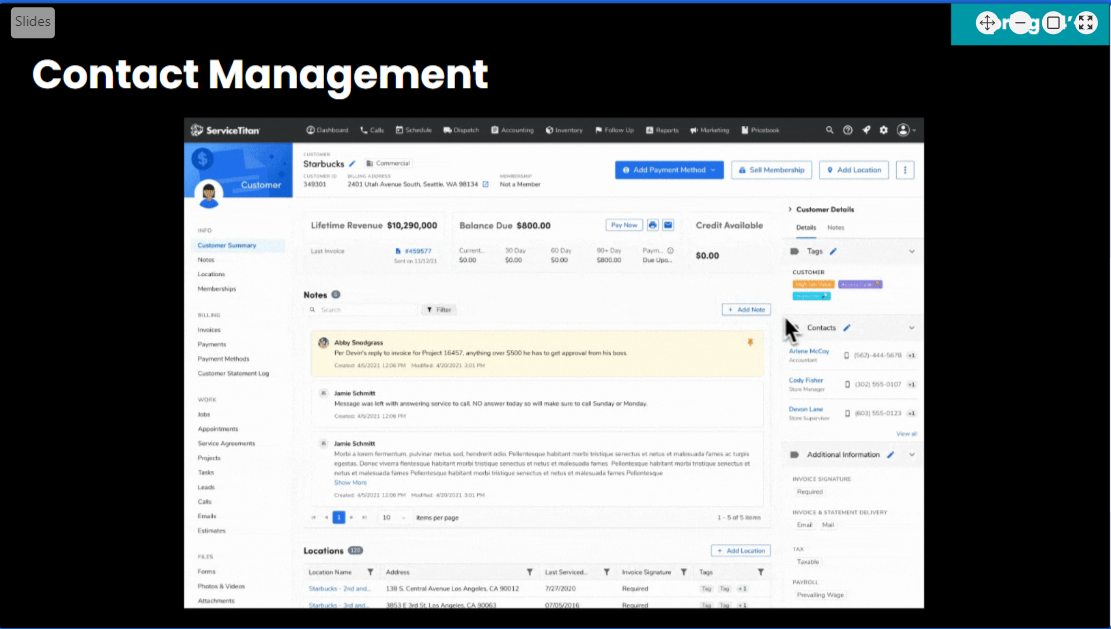Click the customer avatar picture
Viewport: 1111px width, 629px height.
(209, 194)
